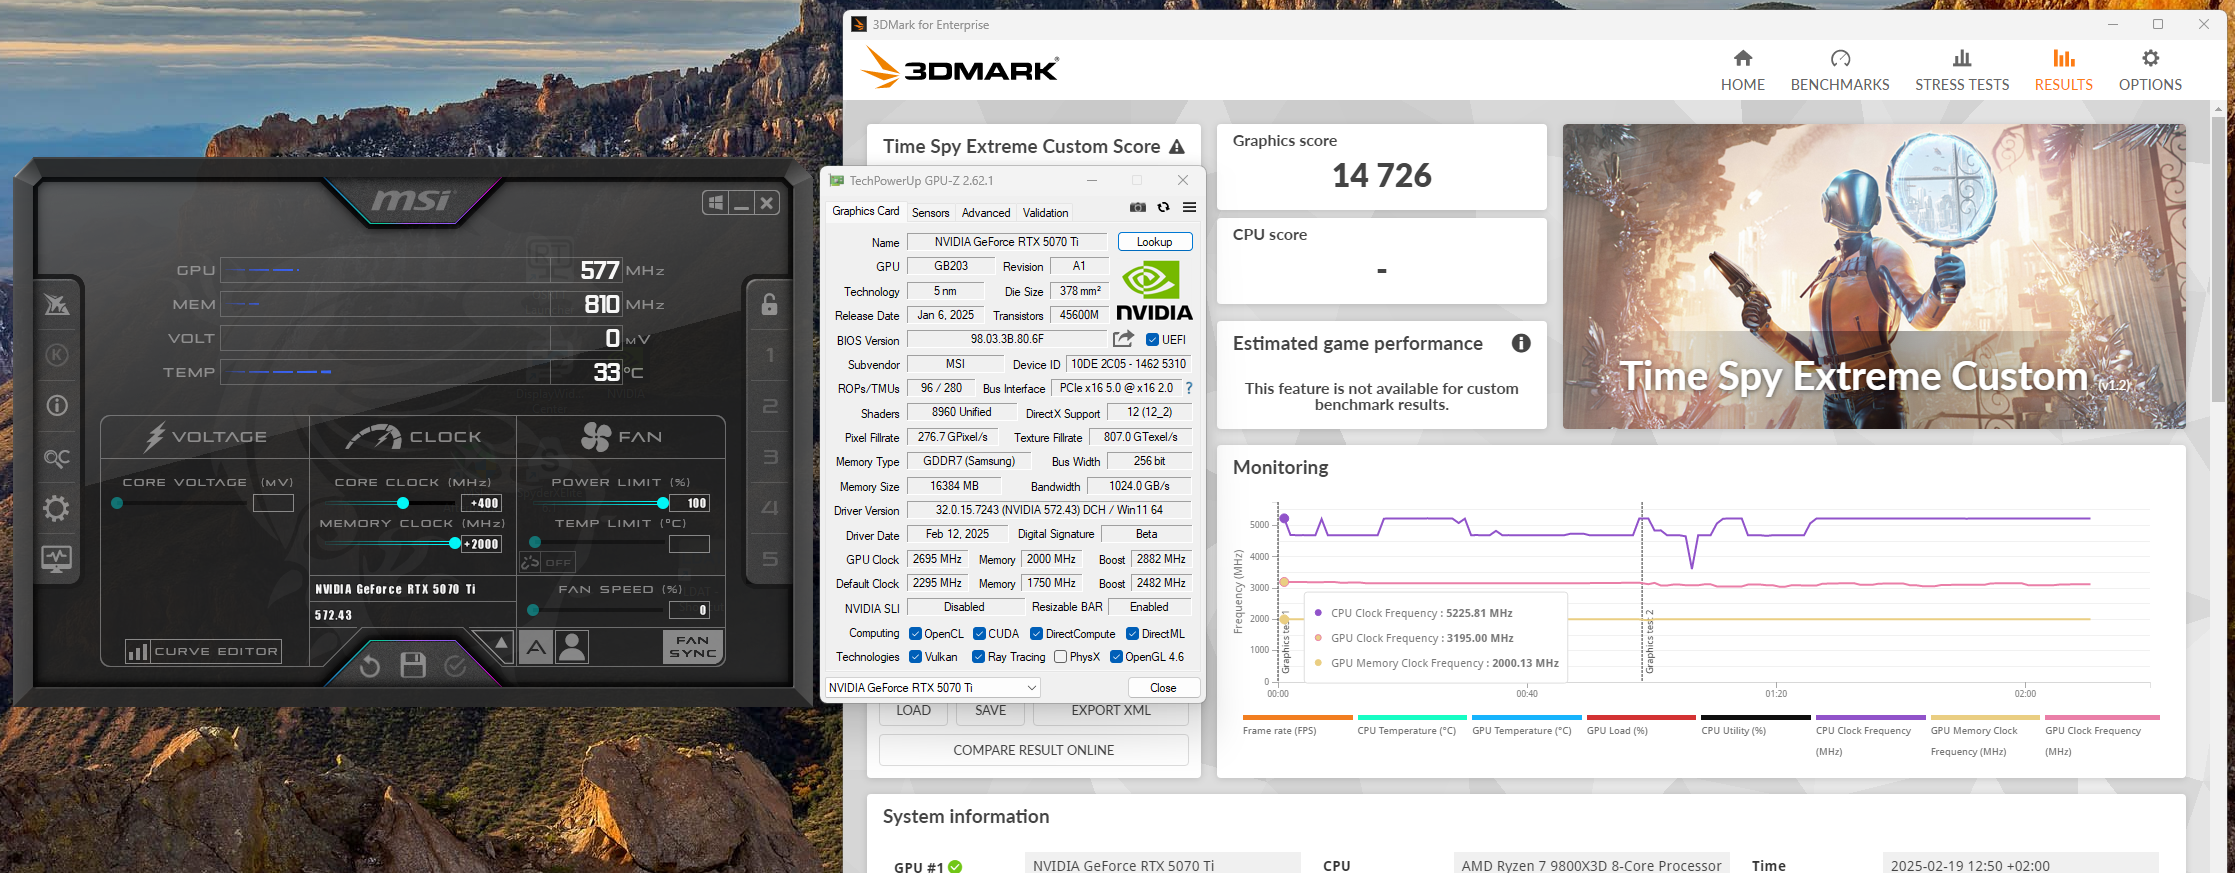Image resolution: width=2235 pixels, height=873 pixels.
Task: Click the Power Limit slider handle
Action: click(663, 503)
